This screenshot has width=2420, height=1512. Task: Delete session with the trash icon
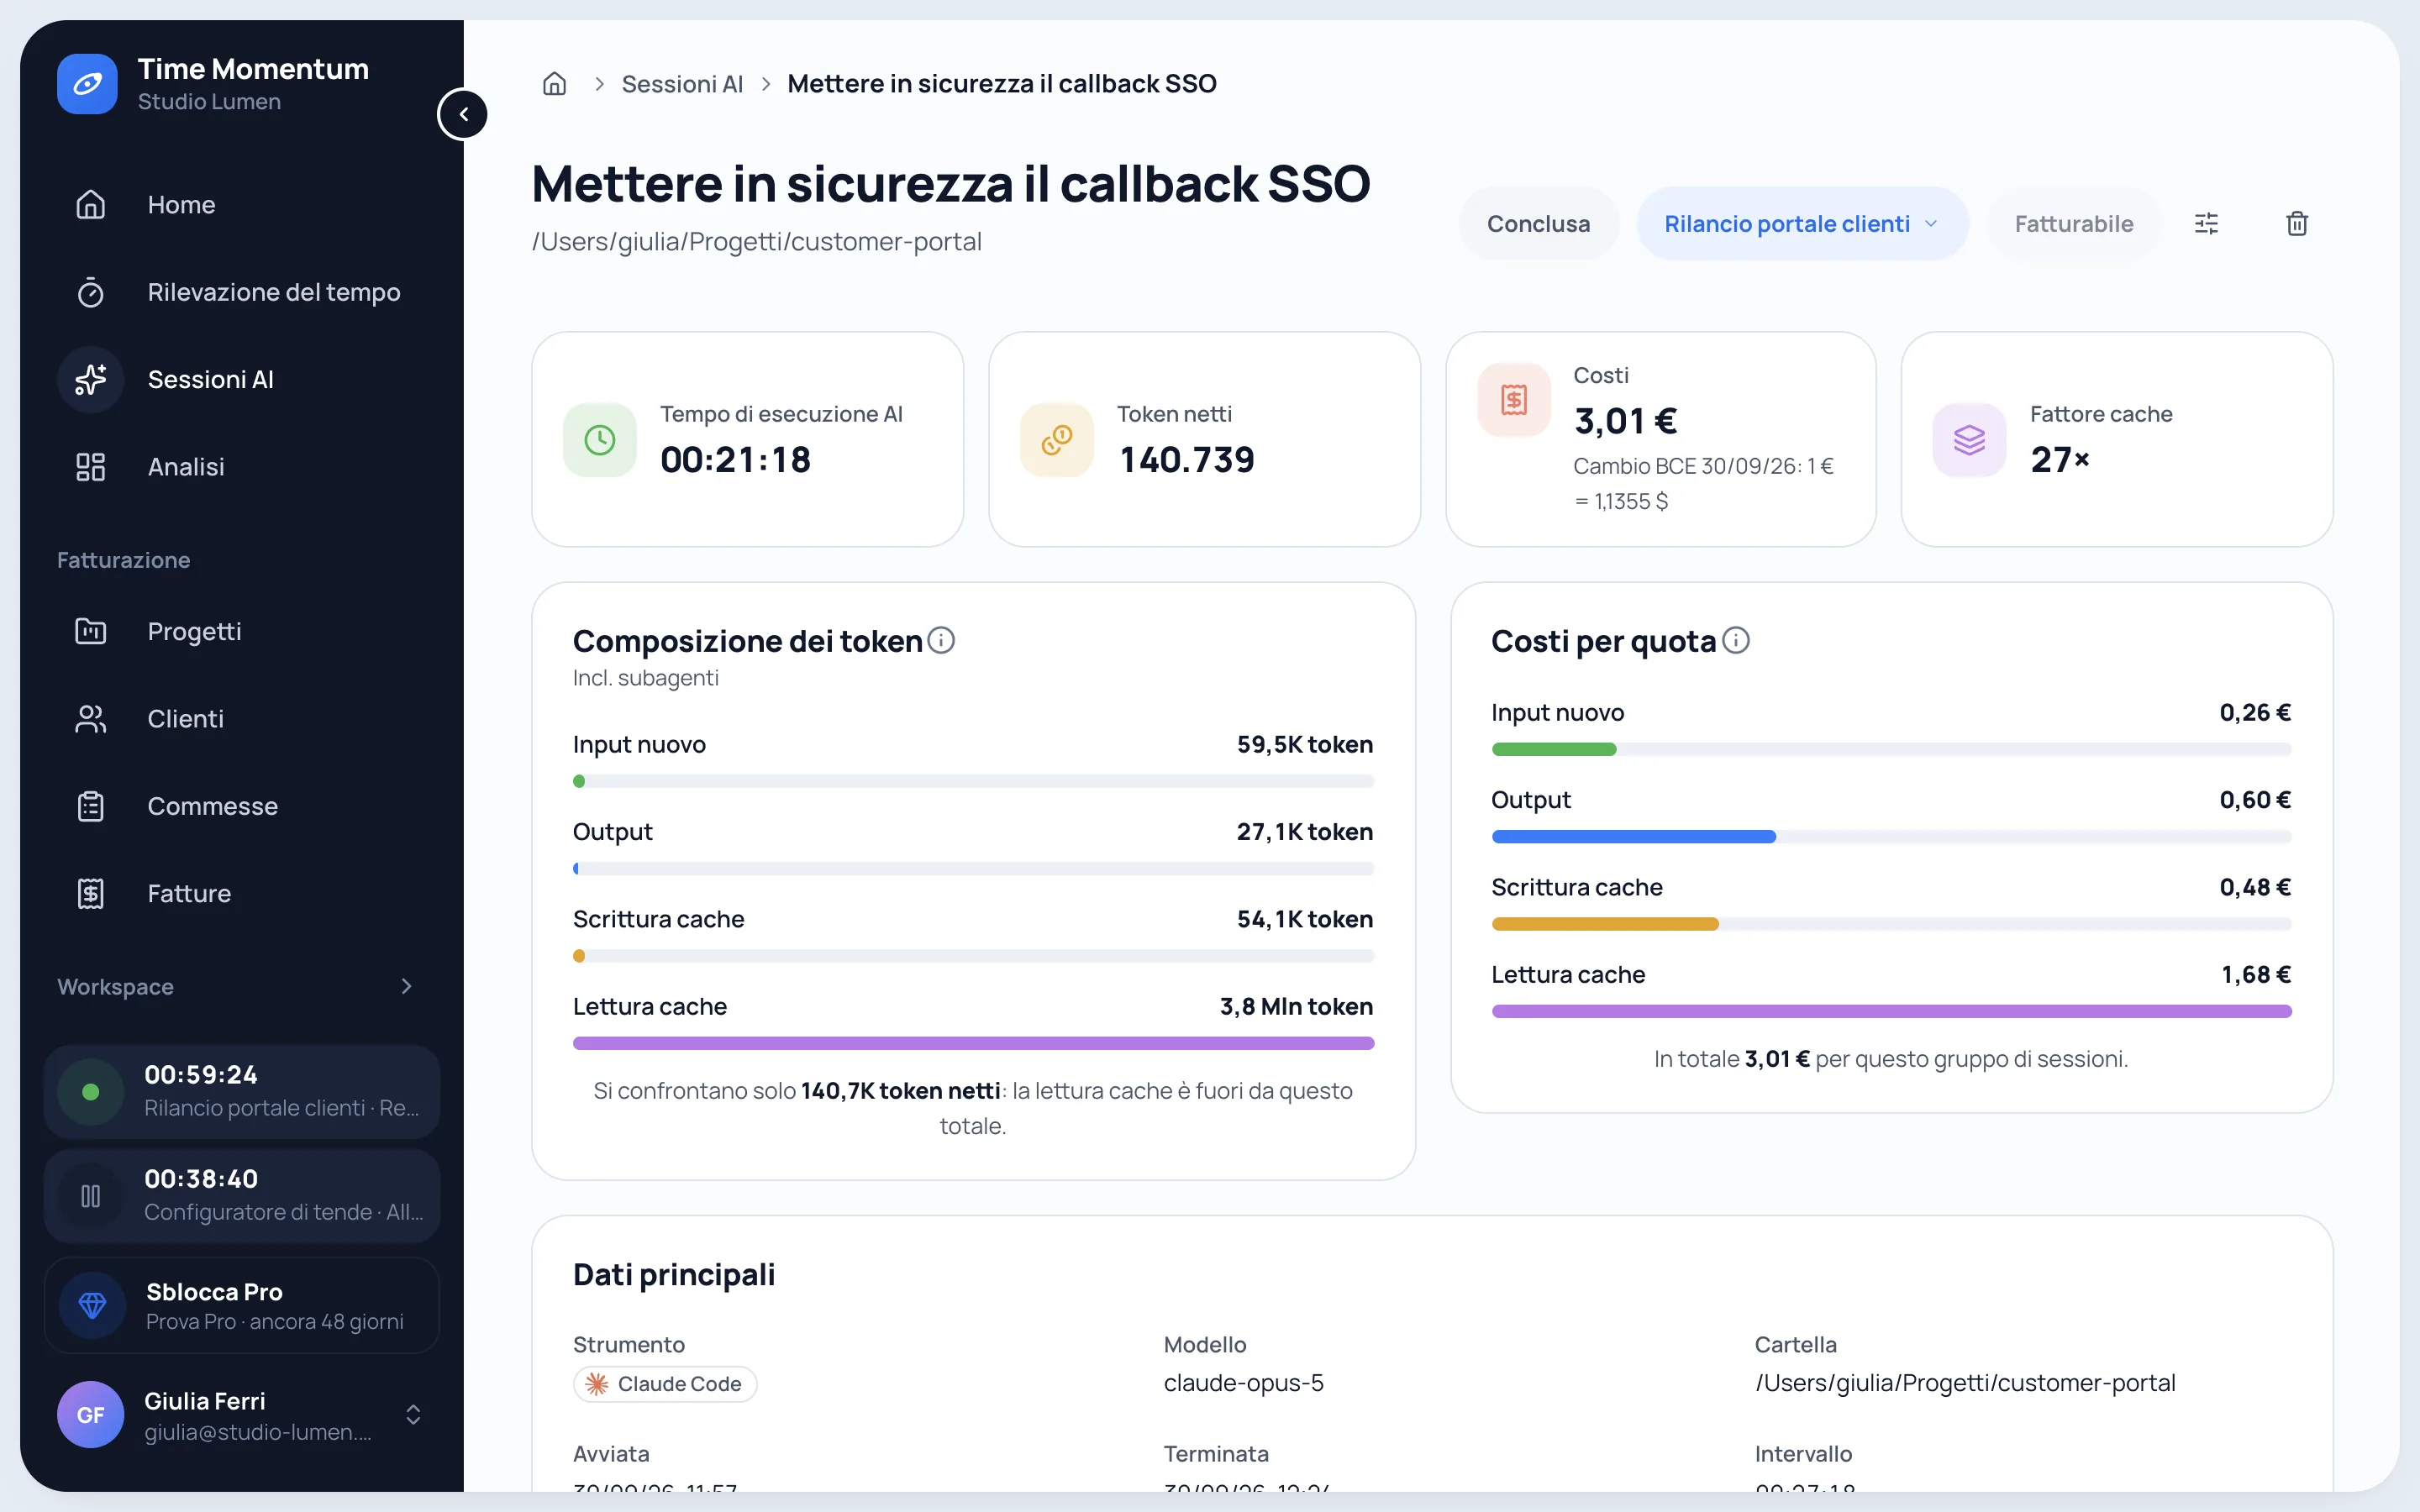click(x=2297, y=224)
